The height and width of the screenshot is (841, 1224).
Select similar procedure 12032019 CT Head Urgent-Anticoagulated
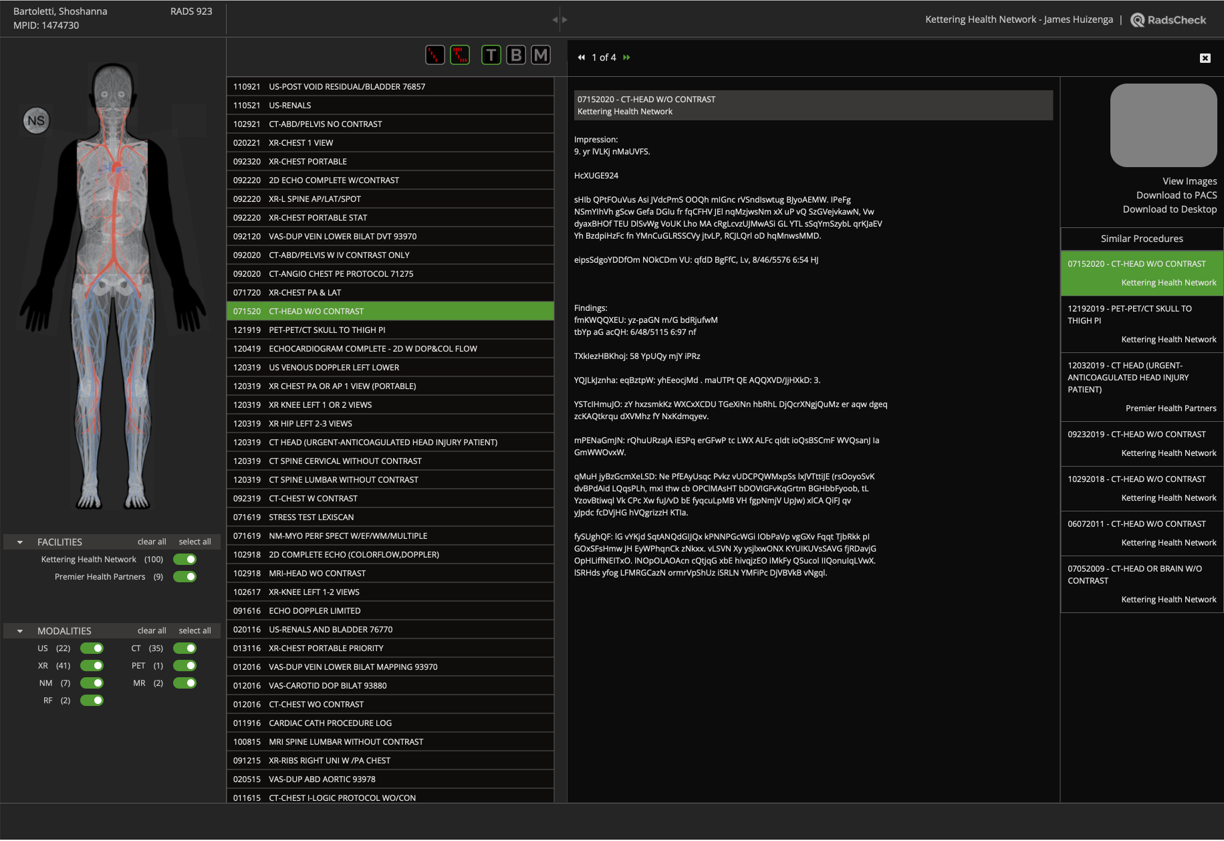(1142, 386)
